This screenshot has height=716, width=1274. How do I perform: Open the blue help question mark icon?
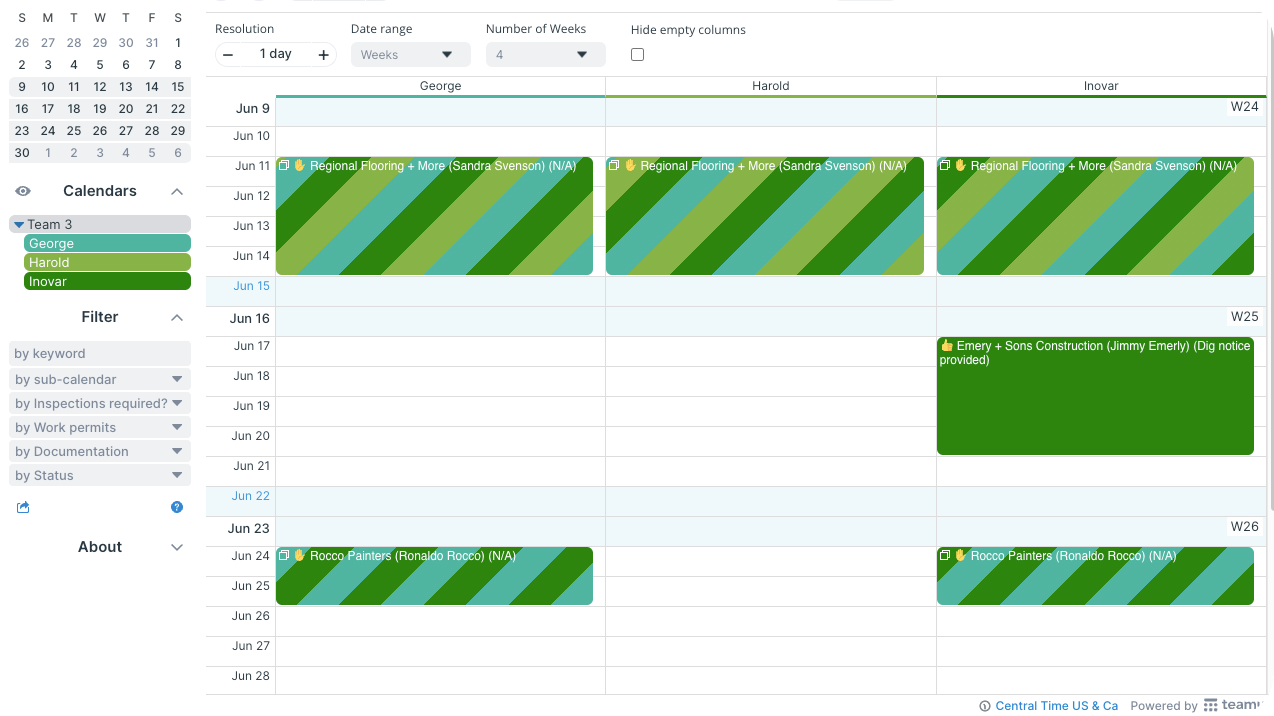(x=177, y=507)
